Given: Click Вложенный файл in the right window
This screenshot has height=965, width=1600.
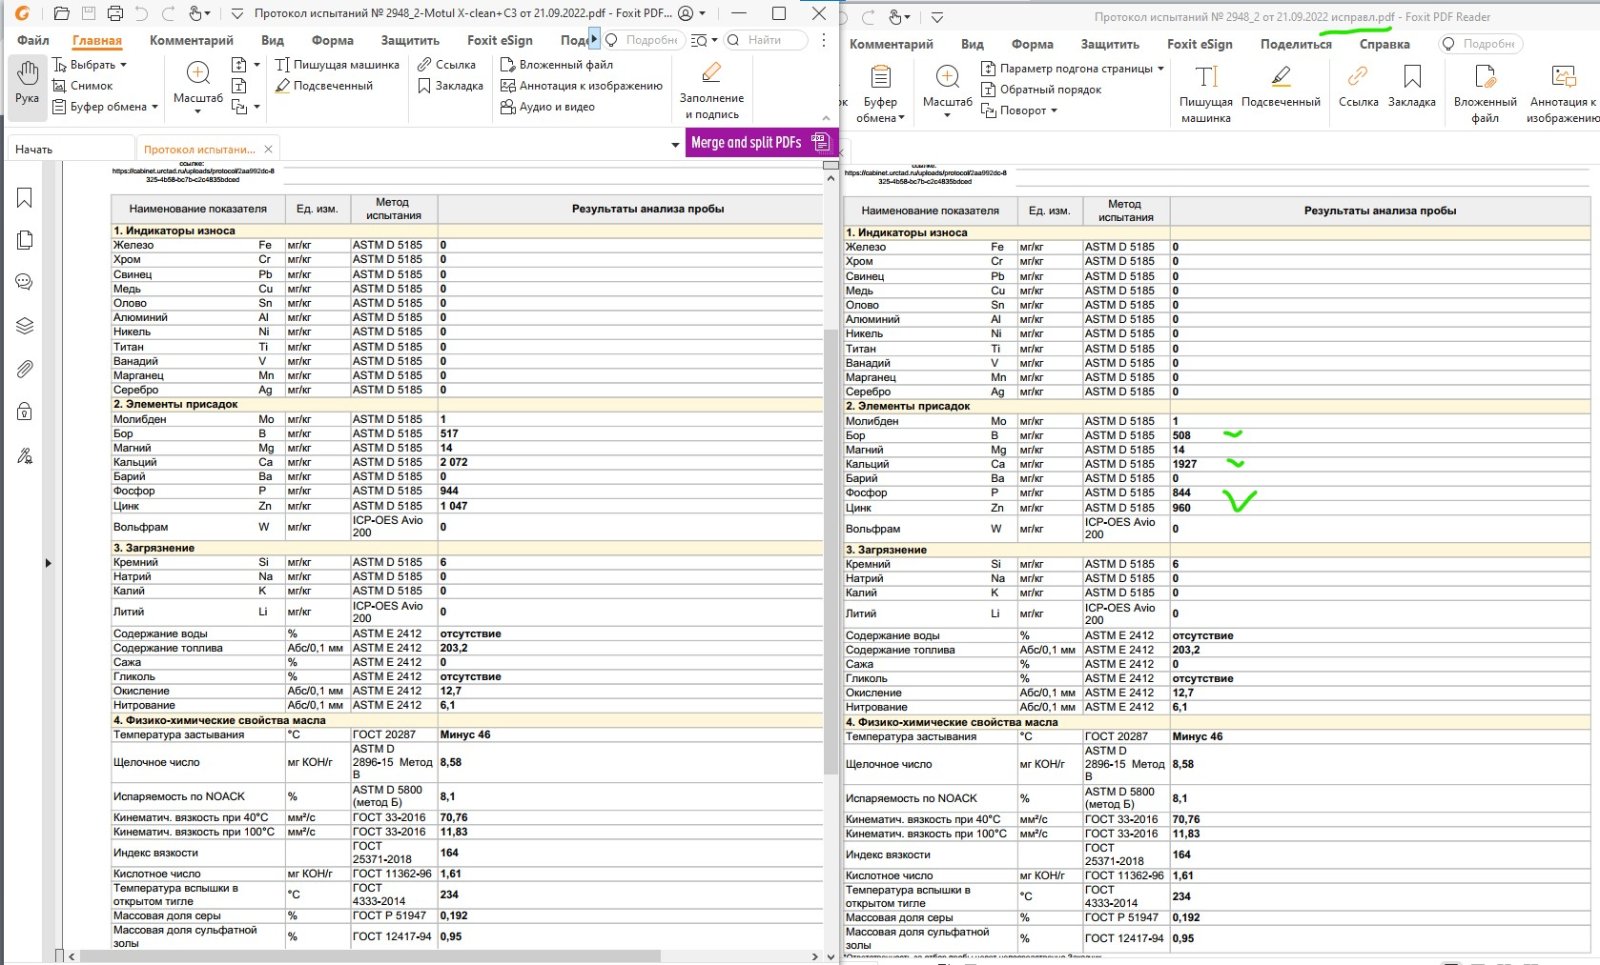Looking at the screenshot, I should pos(1485,93).
